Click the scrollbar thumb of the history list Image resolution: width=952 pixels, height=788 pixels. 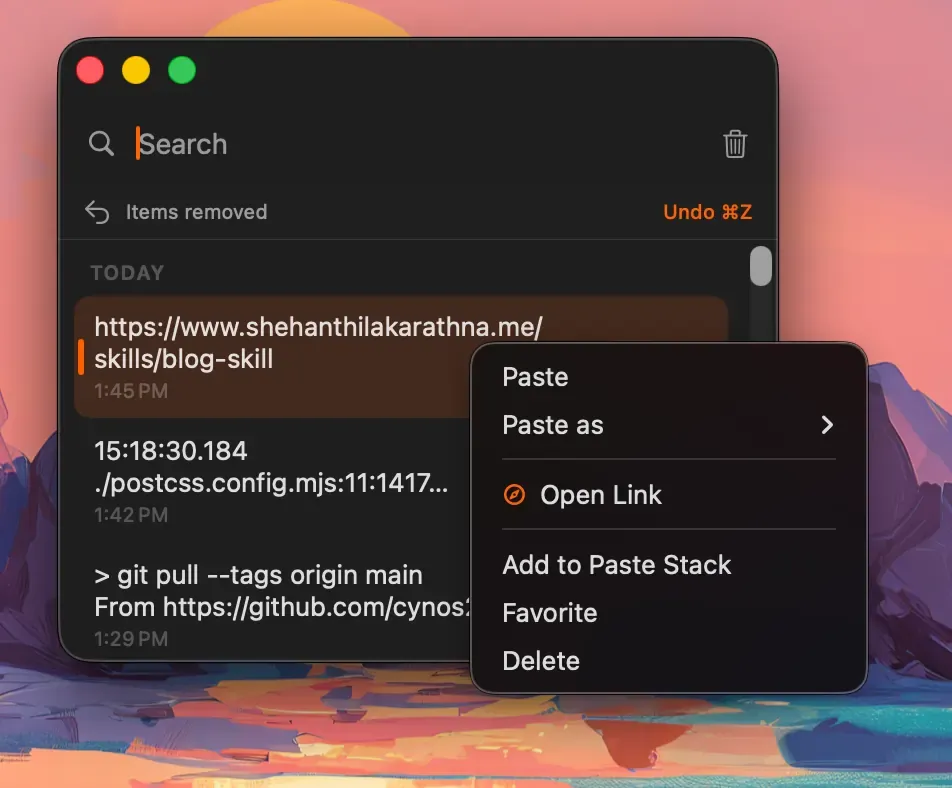(761, 265)
